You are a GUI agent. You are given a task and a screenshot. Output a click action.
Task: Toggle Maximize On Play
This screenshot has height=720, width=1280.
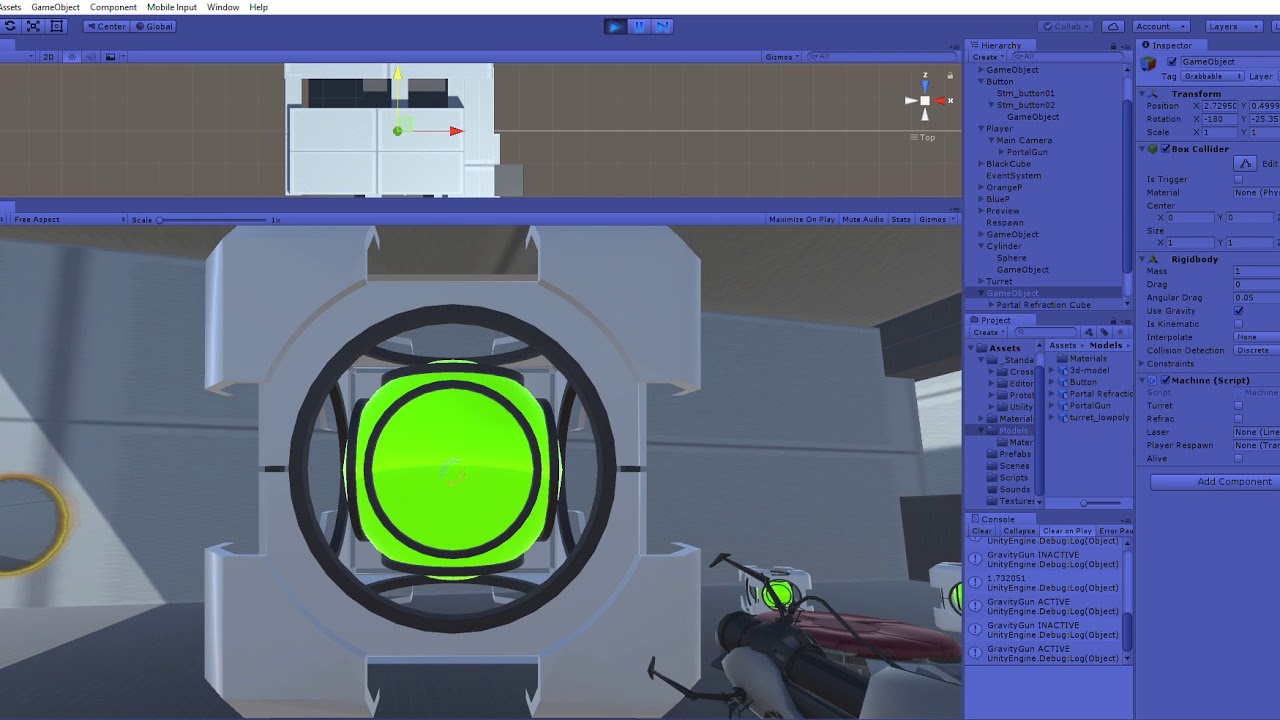pos(802,219)
